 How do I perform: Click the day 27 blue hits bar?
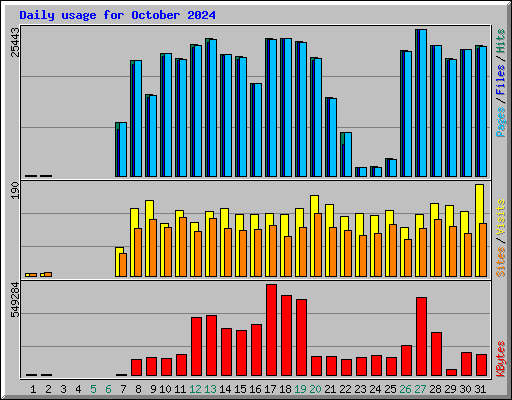423,103
